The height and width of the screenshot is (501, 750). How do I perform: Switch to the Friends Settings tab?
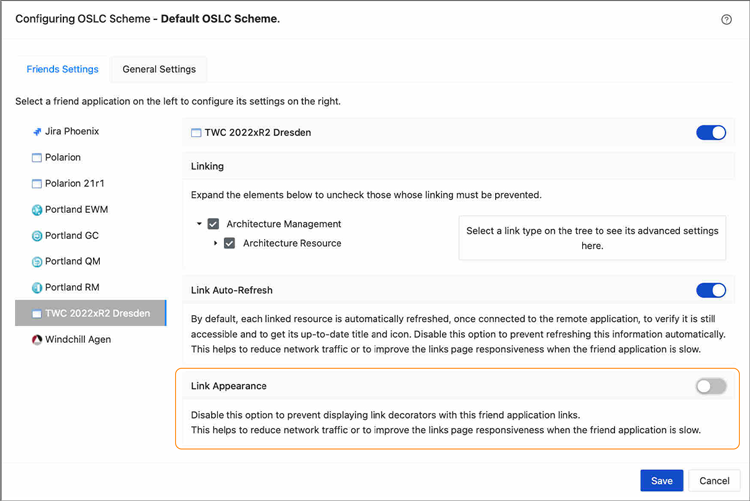63,69
